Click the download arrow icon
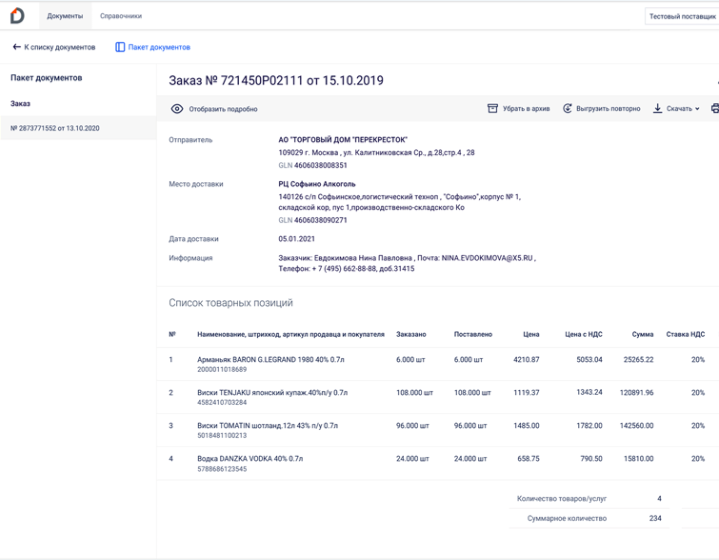The image size is (719, 560). (x=658, y=108)
